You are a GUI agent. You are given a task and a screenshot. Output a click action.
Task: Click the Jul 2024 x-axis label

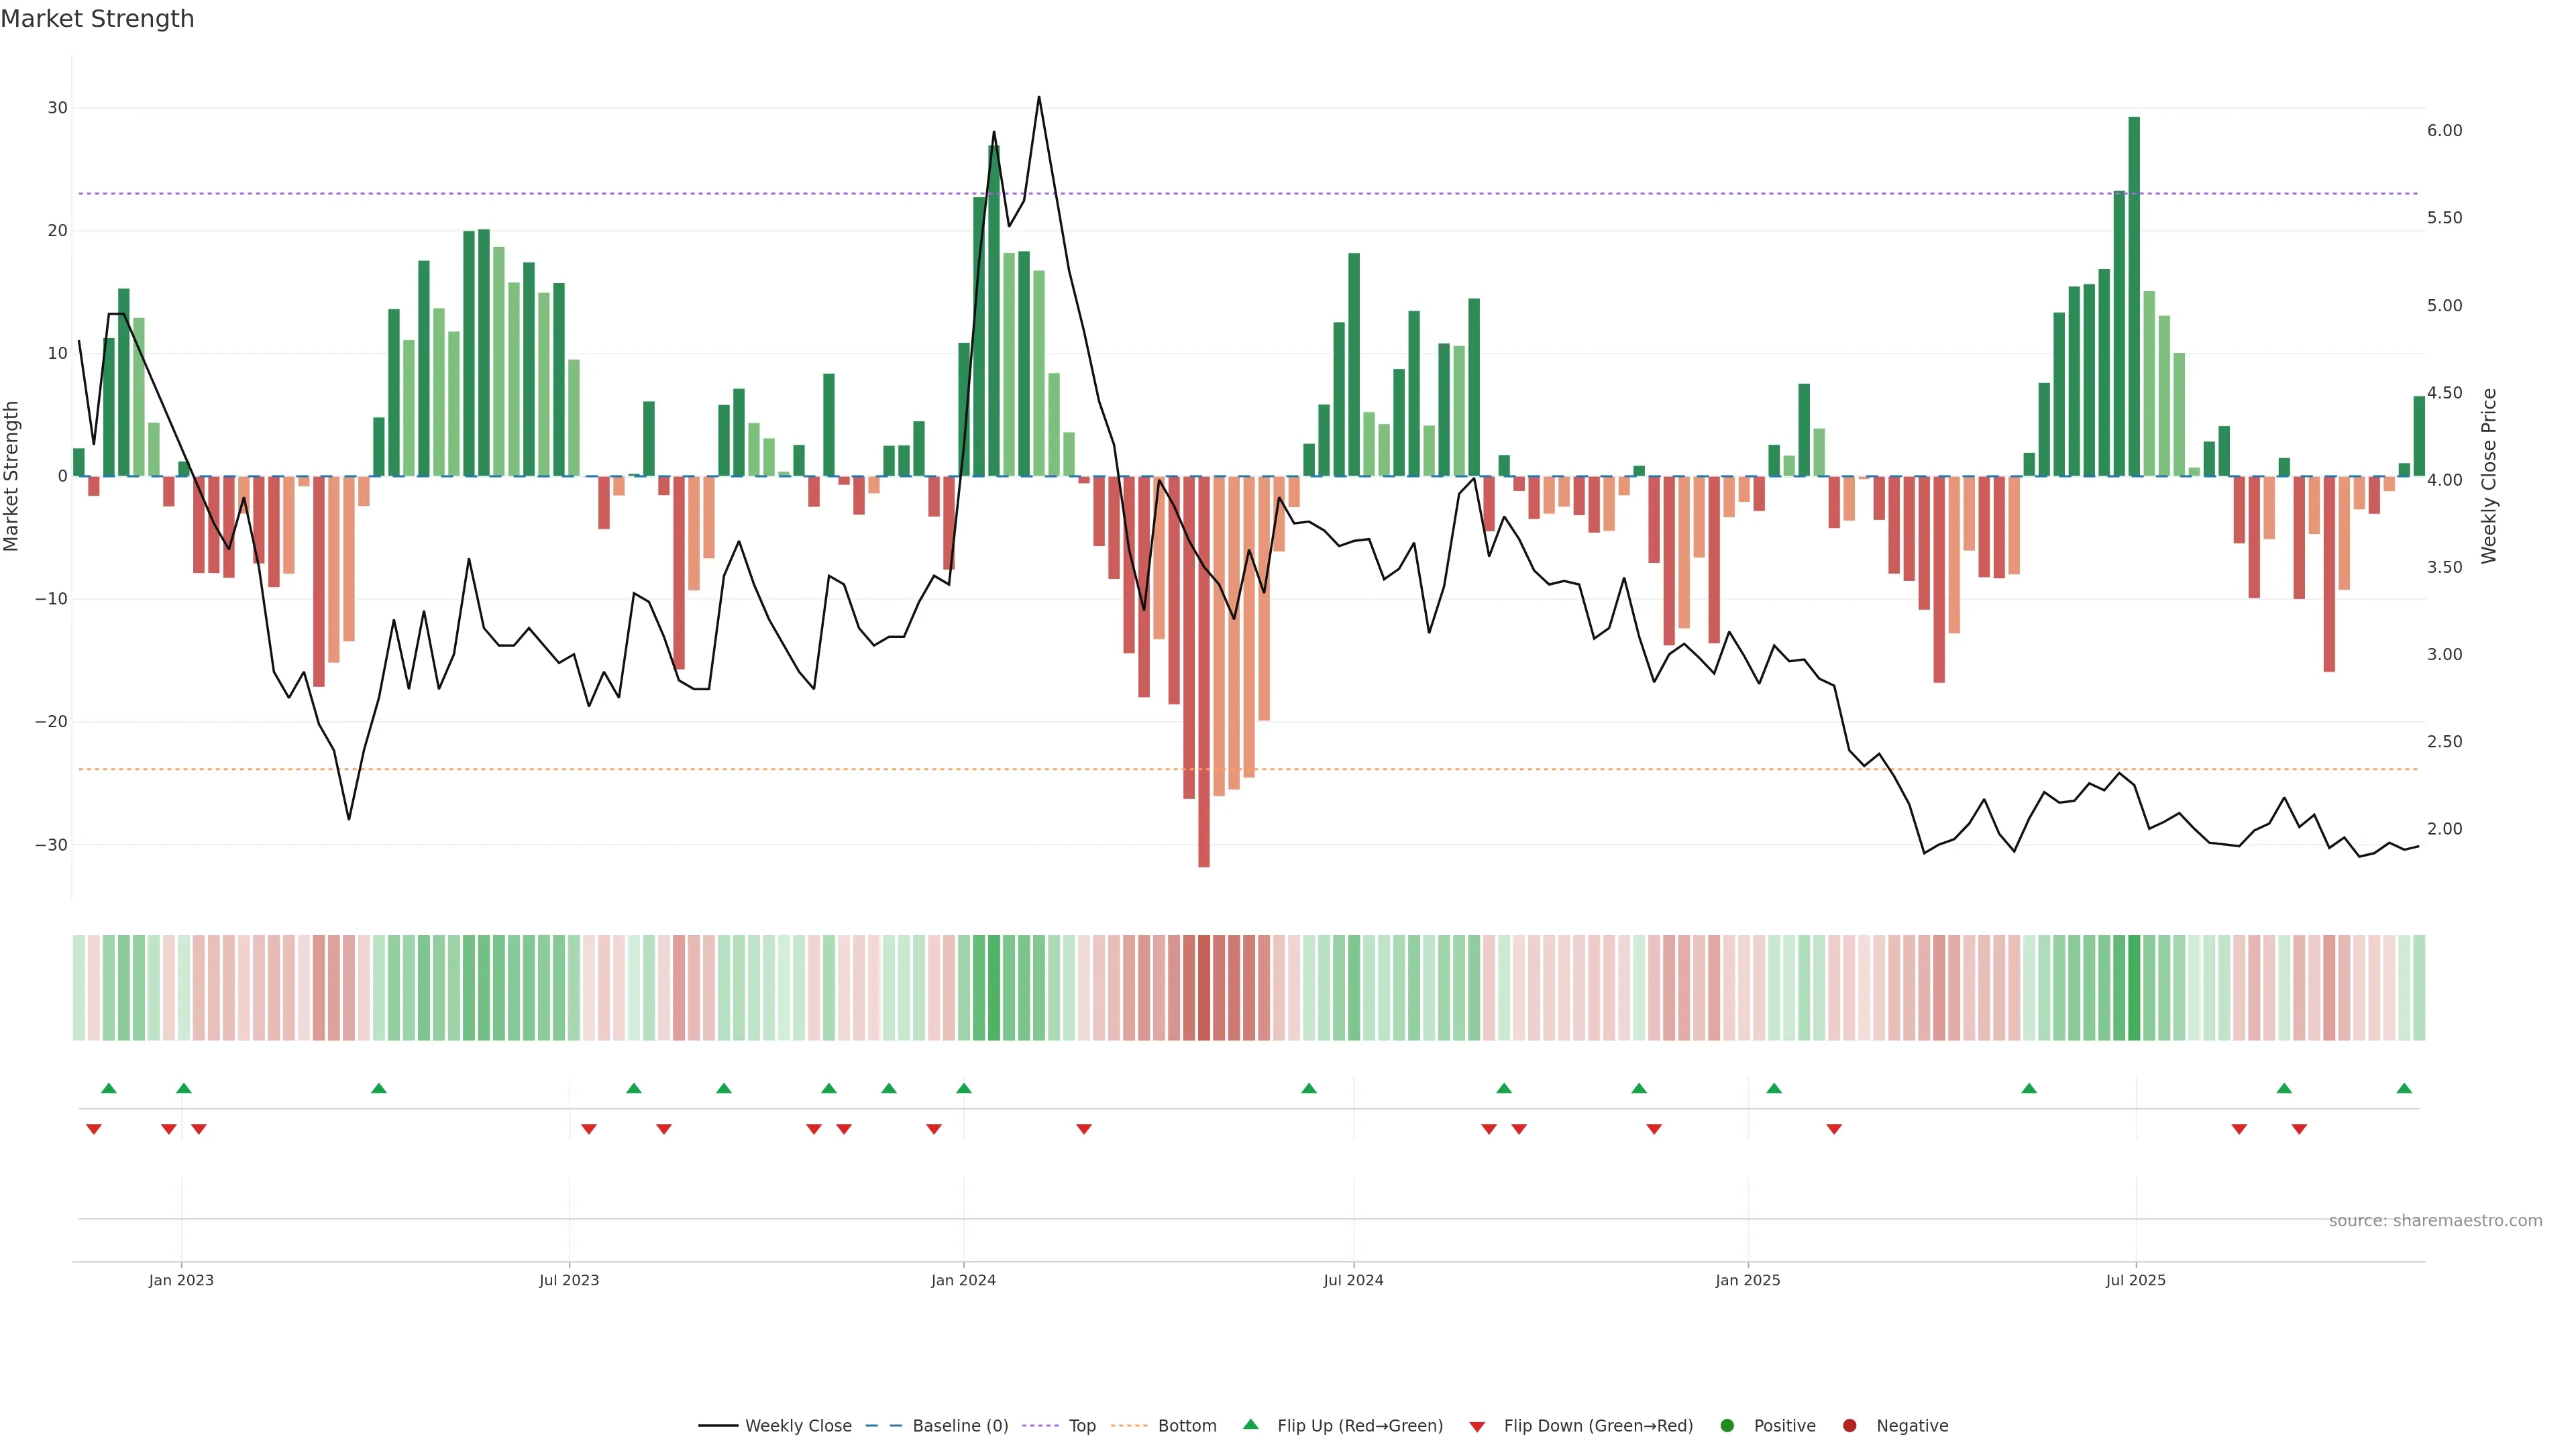[1353, 1280]
